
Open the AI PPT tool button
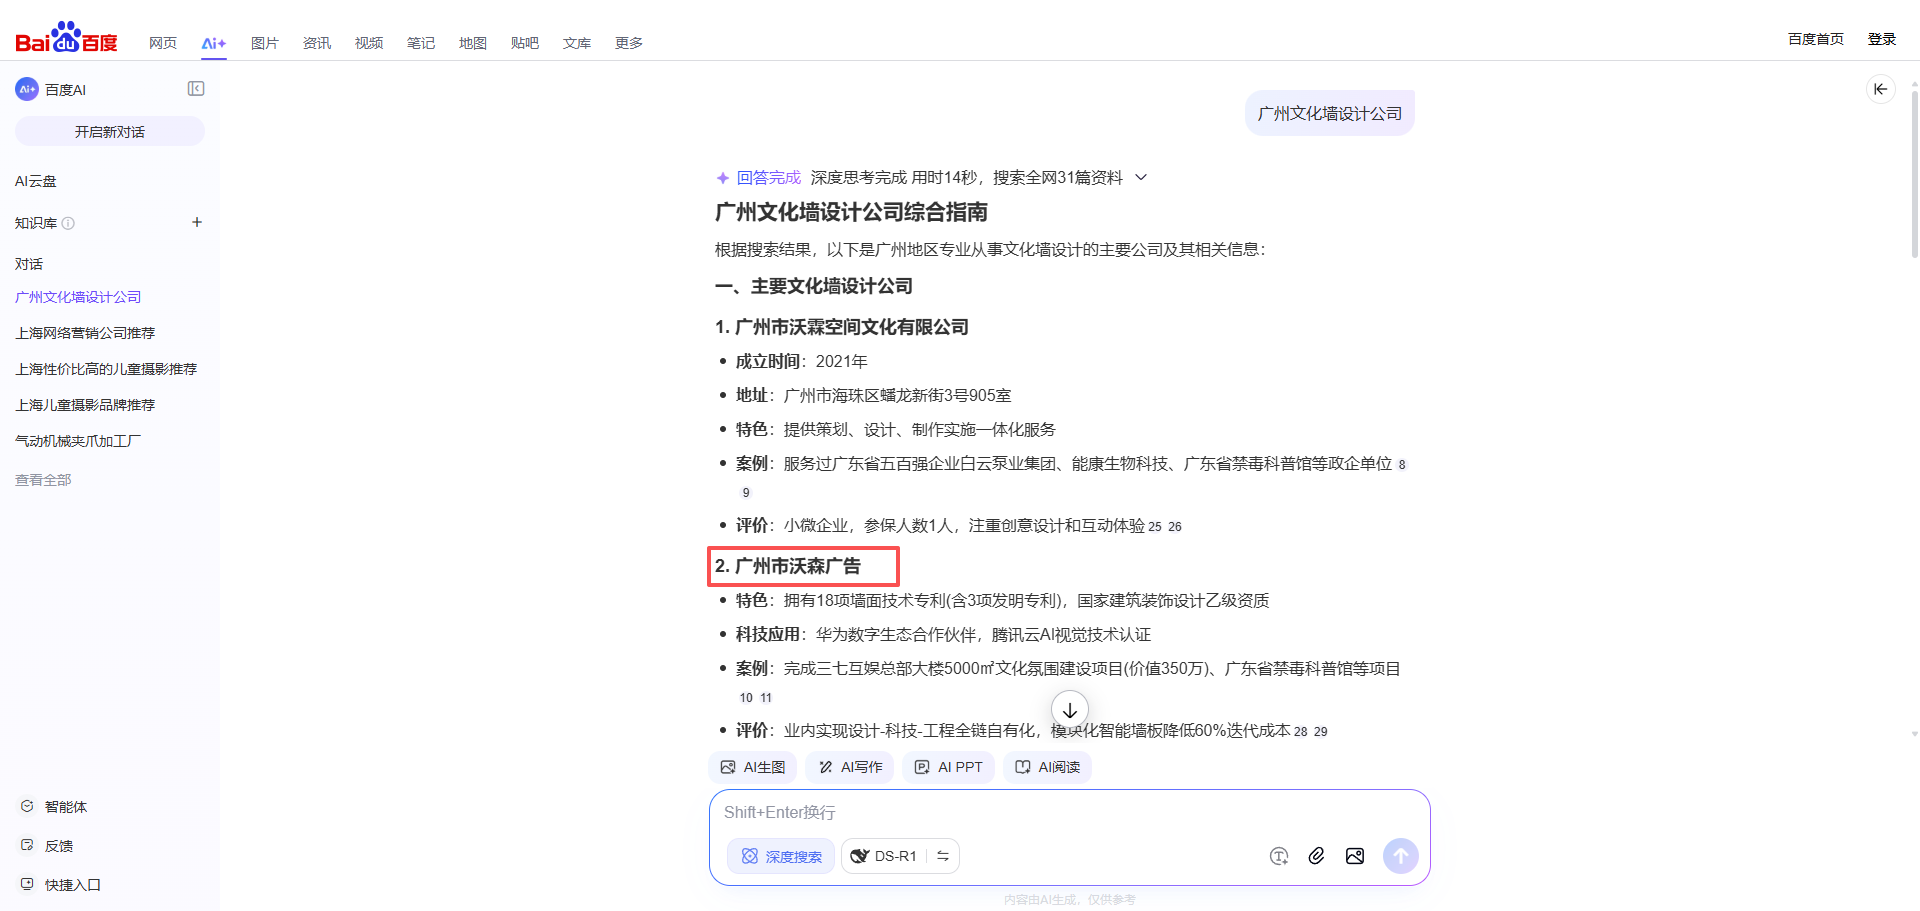(x=948, y=767)
